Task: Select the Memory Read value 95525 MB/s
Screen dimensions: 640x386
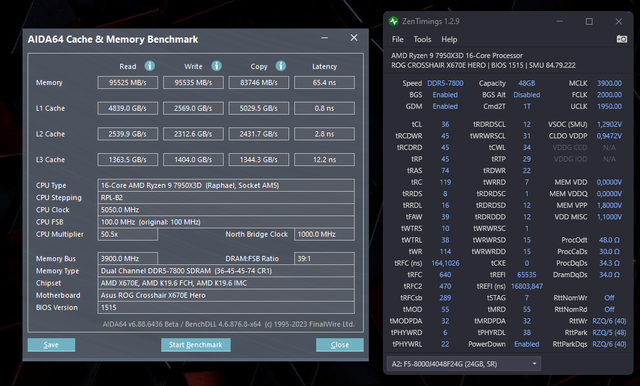Action: [128, 82]
